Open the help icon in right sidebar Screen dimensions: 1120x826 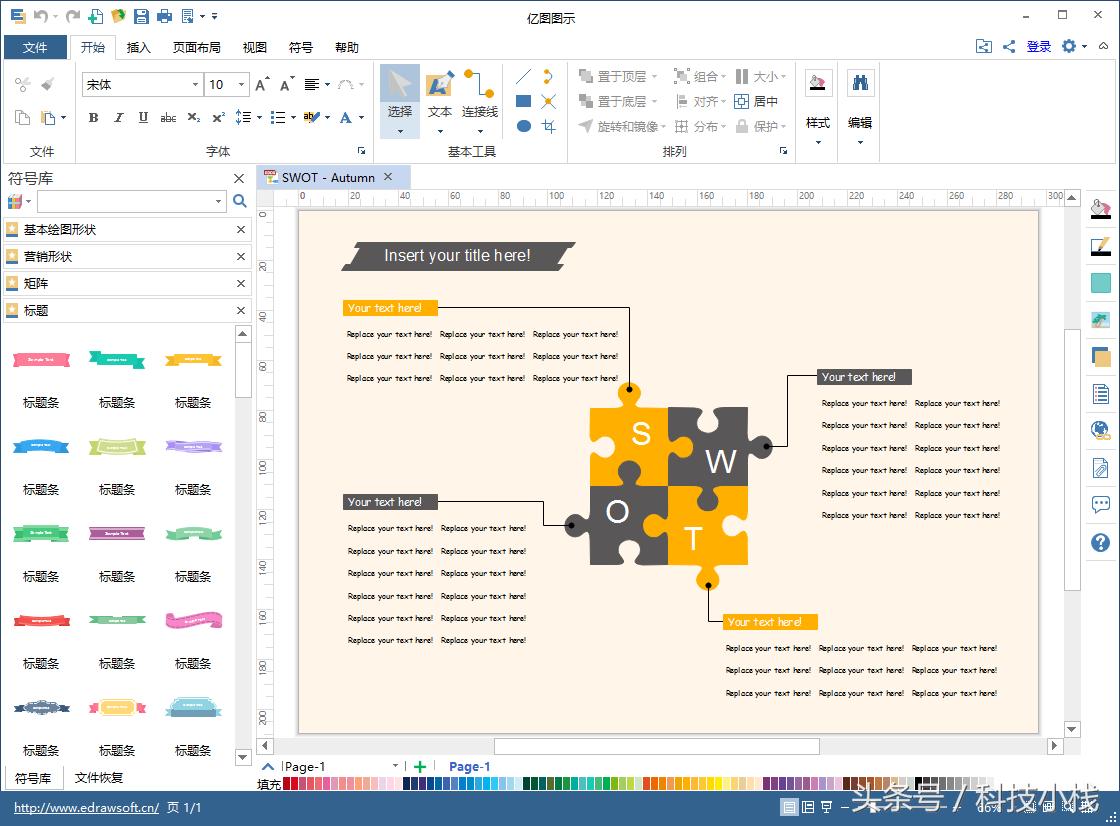pos(1100,542)
